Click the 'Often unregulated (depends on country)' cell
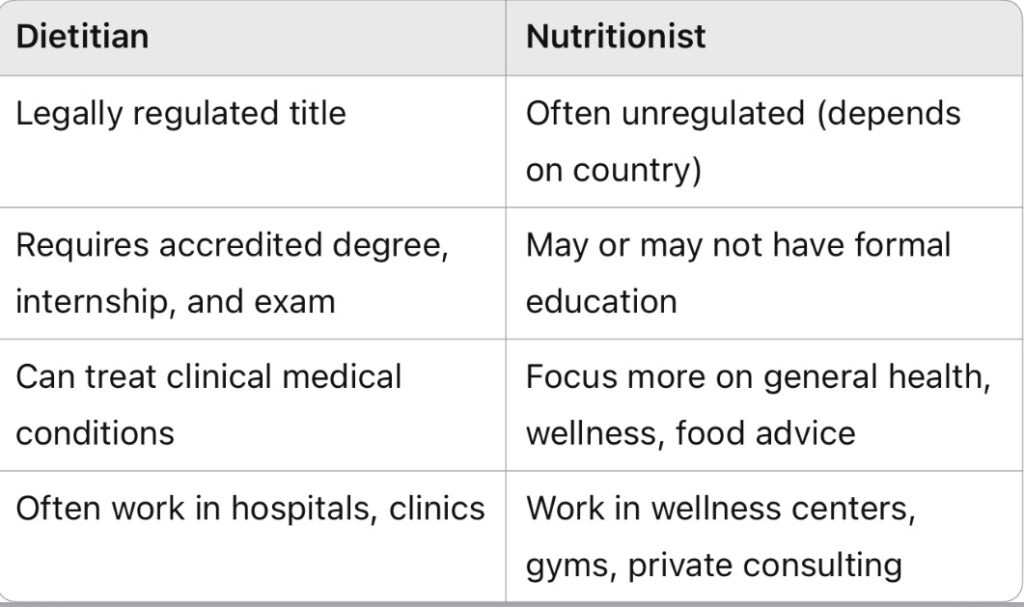Viewport: 1024px width, 607px height. click(742, 141)
